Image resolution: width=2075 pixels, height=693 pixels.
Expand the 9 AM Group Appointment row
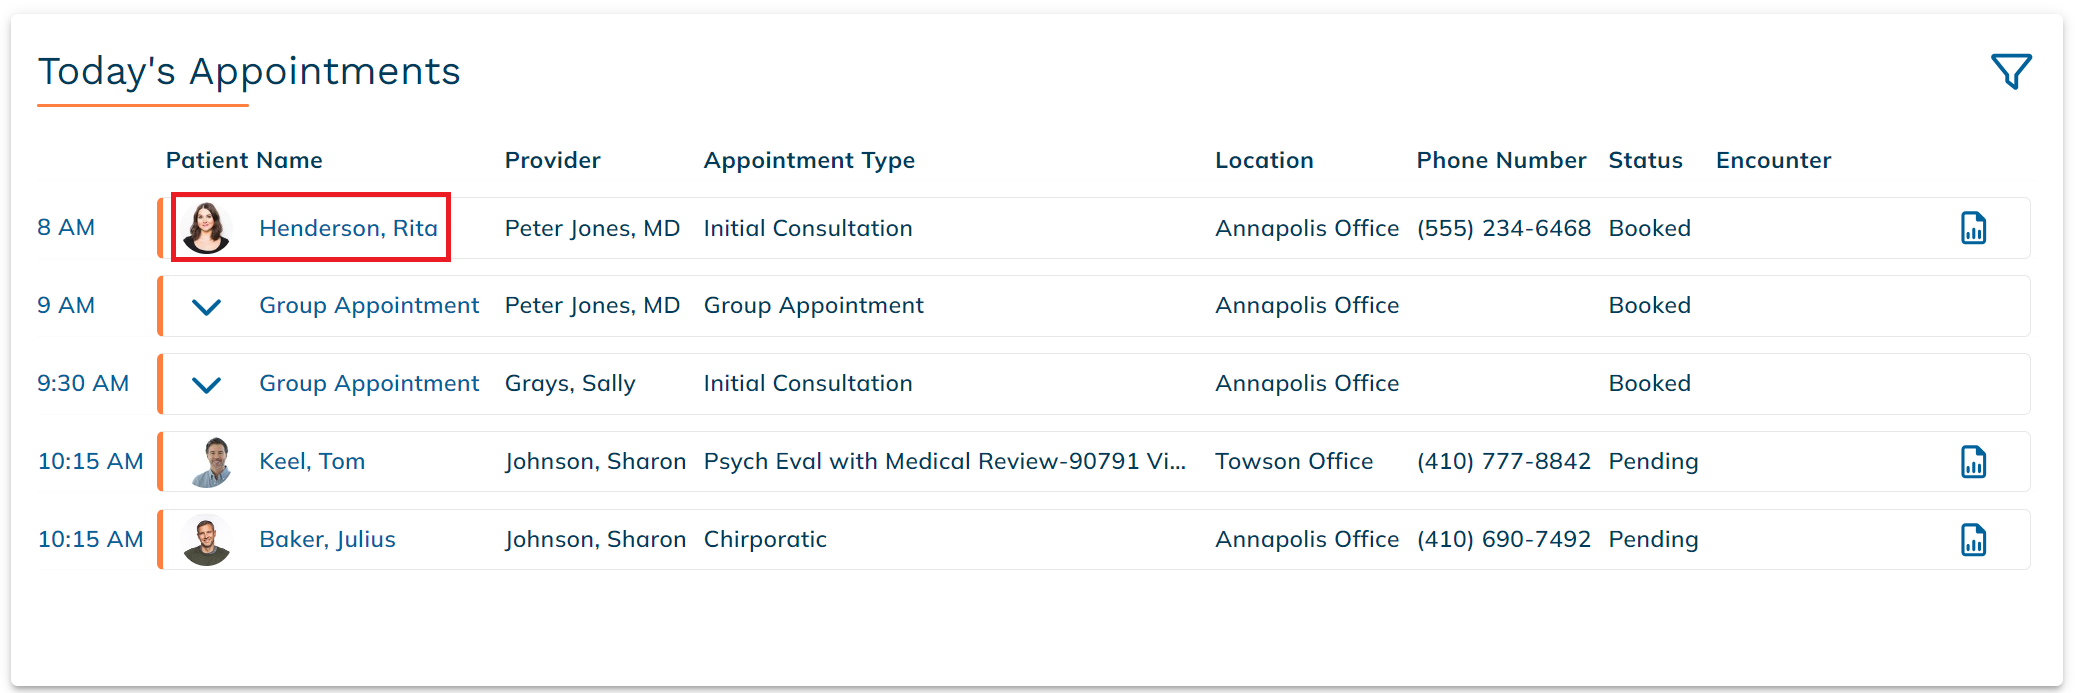(x=206, y=307)
